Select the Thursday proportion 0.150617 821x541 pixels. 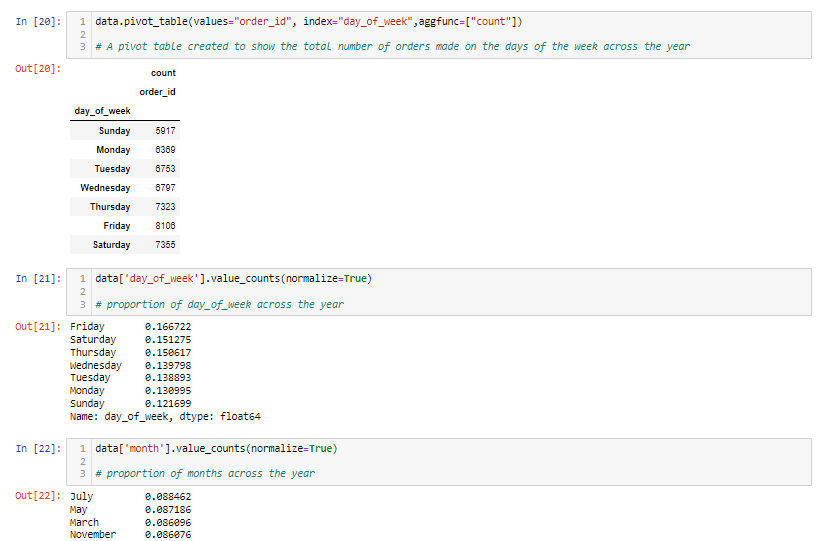coord(168,352)
